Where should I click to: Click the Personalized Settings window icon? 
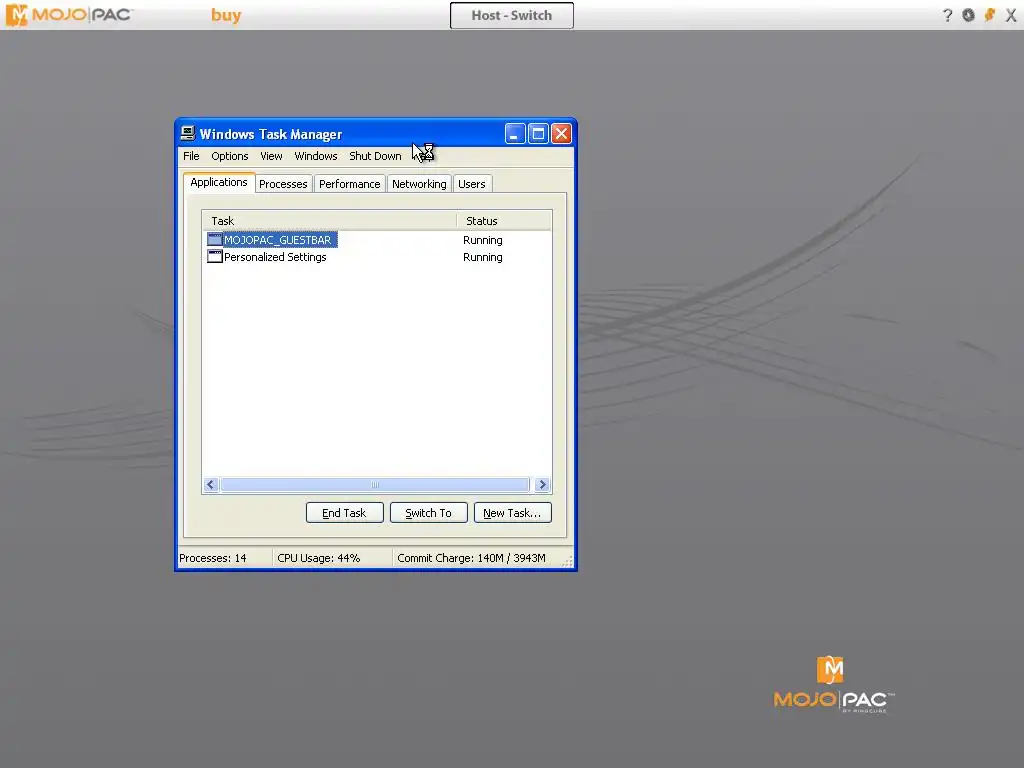215,257
